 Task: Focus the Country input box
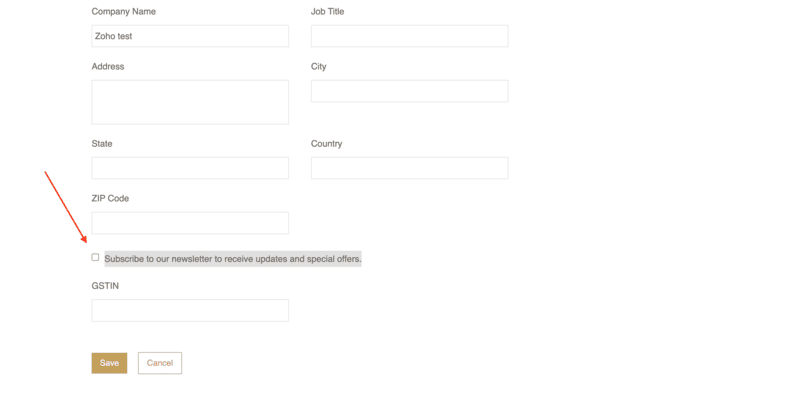(x=409, y=168)
